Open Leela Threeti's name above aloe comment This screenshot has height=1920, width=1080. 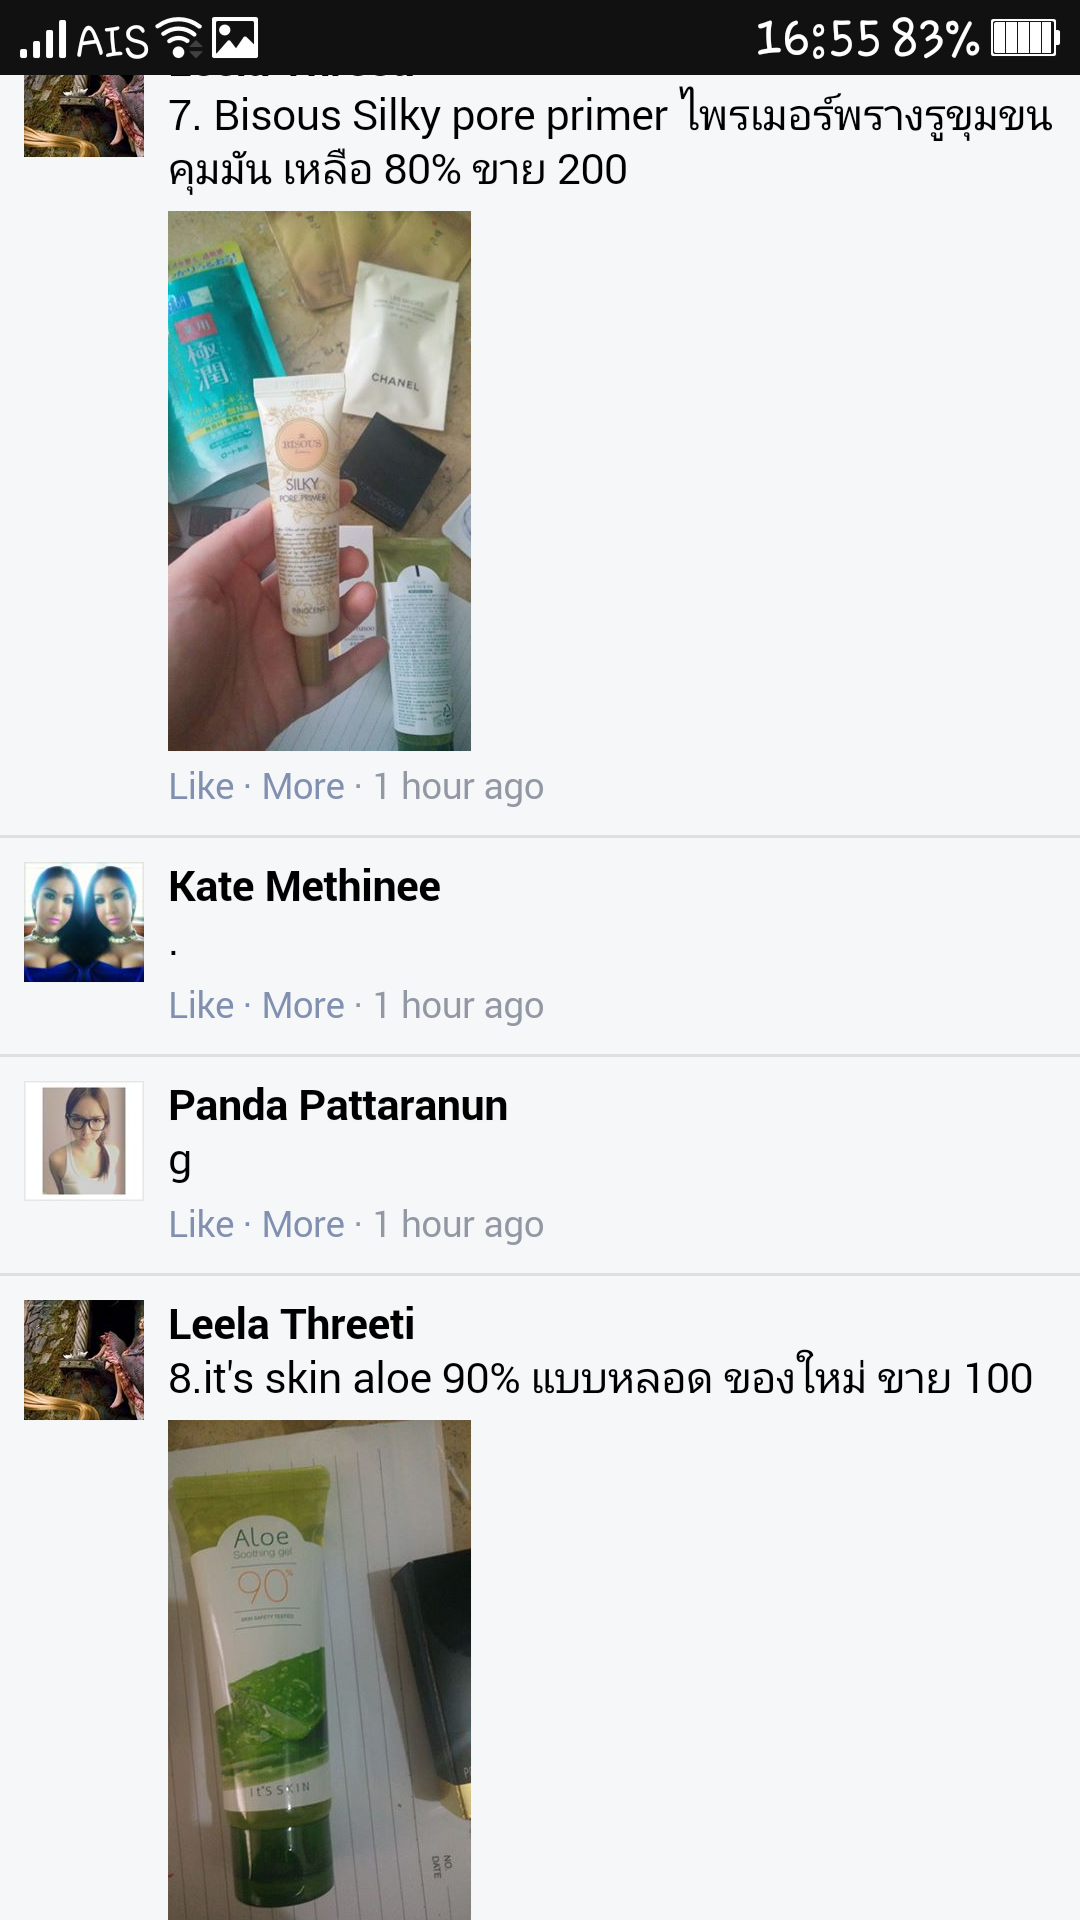(x=291, y=1325)
